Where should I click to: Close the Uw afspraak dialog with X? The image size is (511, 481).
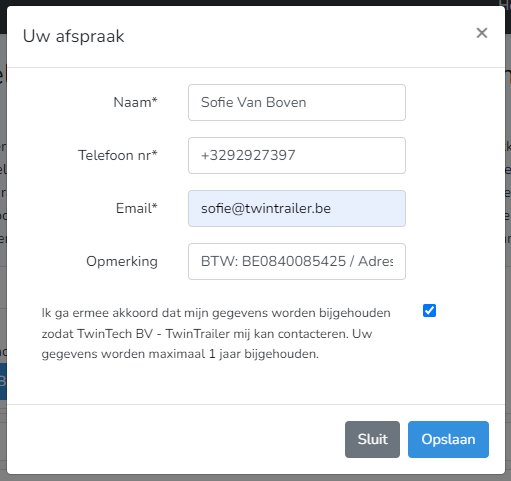[x=482, y=33]
